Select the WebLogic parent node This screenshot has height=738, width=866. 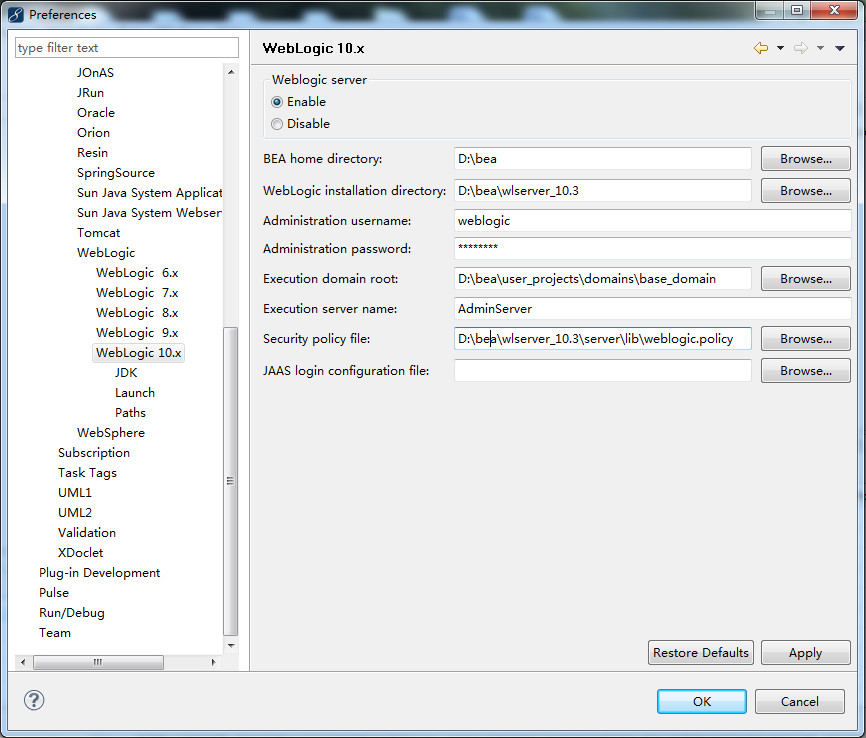(106, 253)
